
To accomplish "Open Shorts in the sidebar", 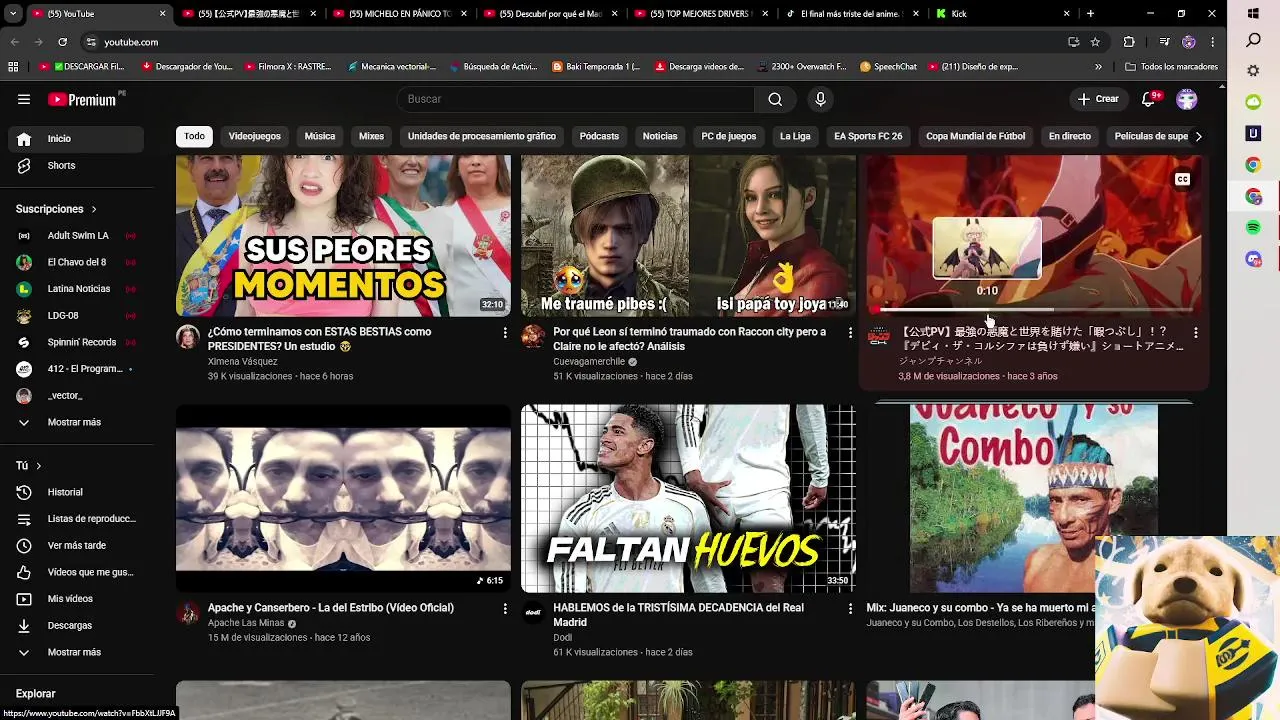I will [76, 166].
